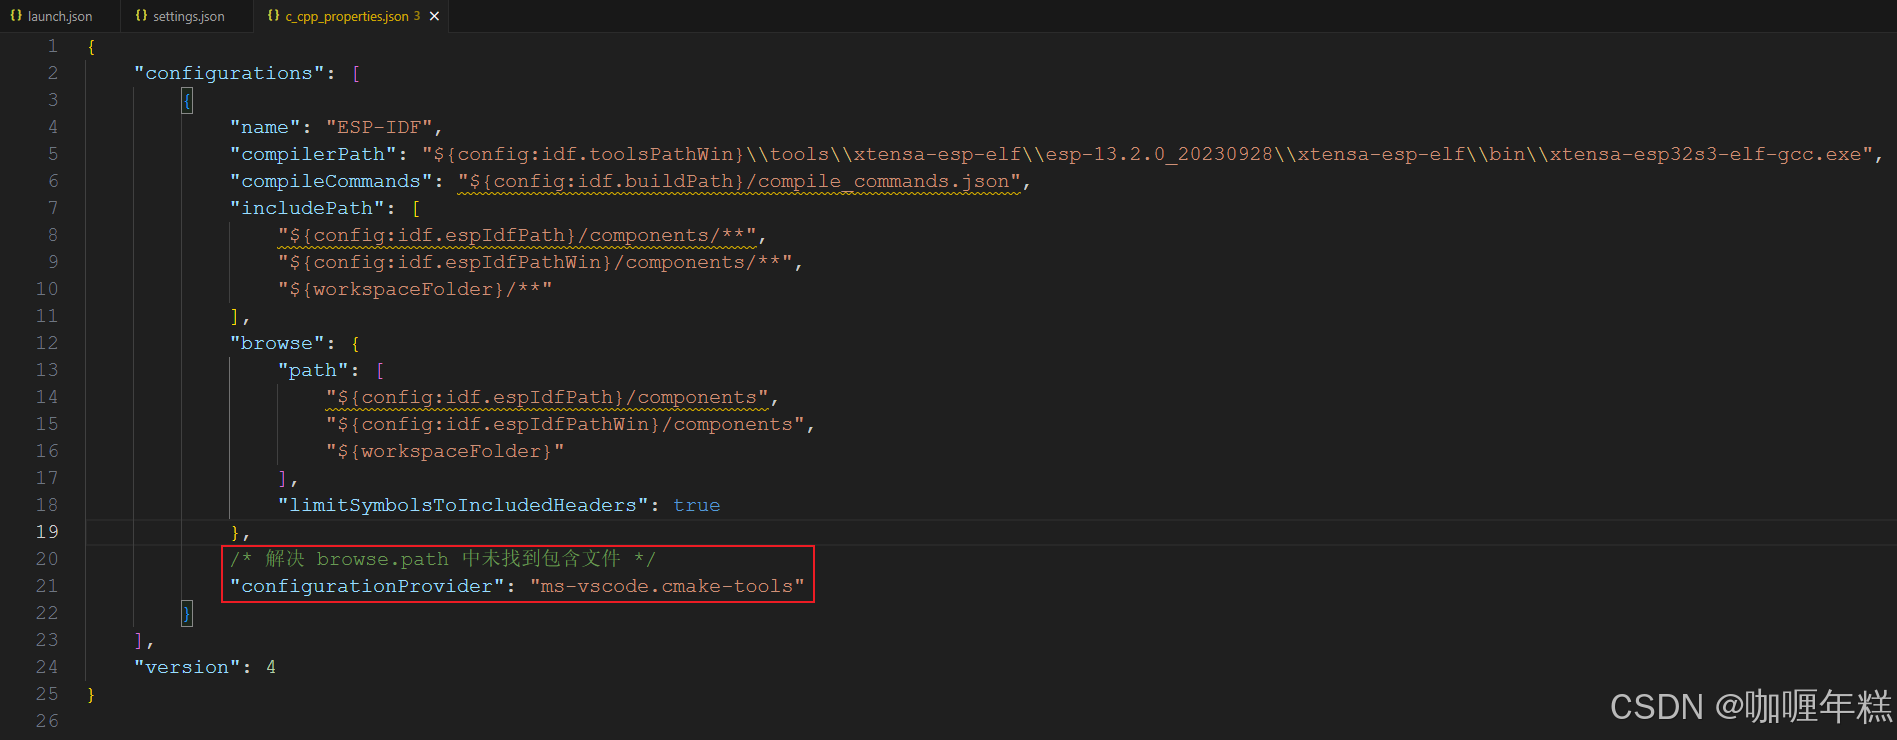Click the highlighted opening brace on line 3
Screen dimensions: 1897x740
(x=187, y=100)
